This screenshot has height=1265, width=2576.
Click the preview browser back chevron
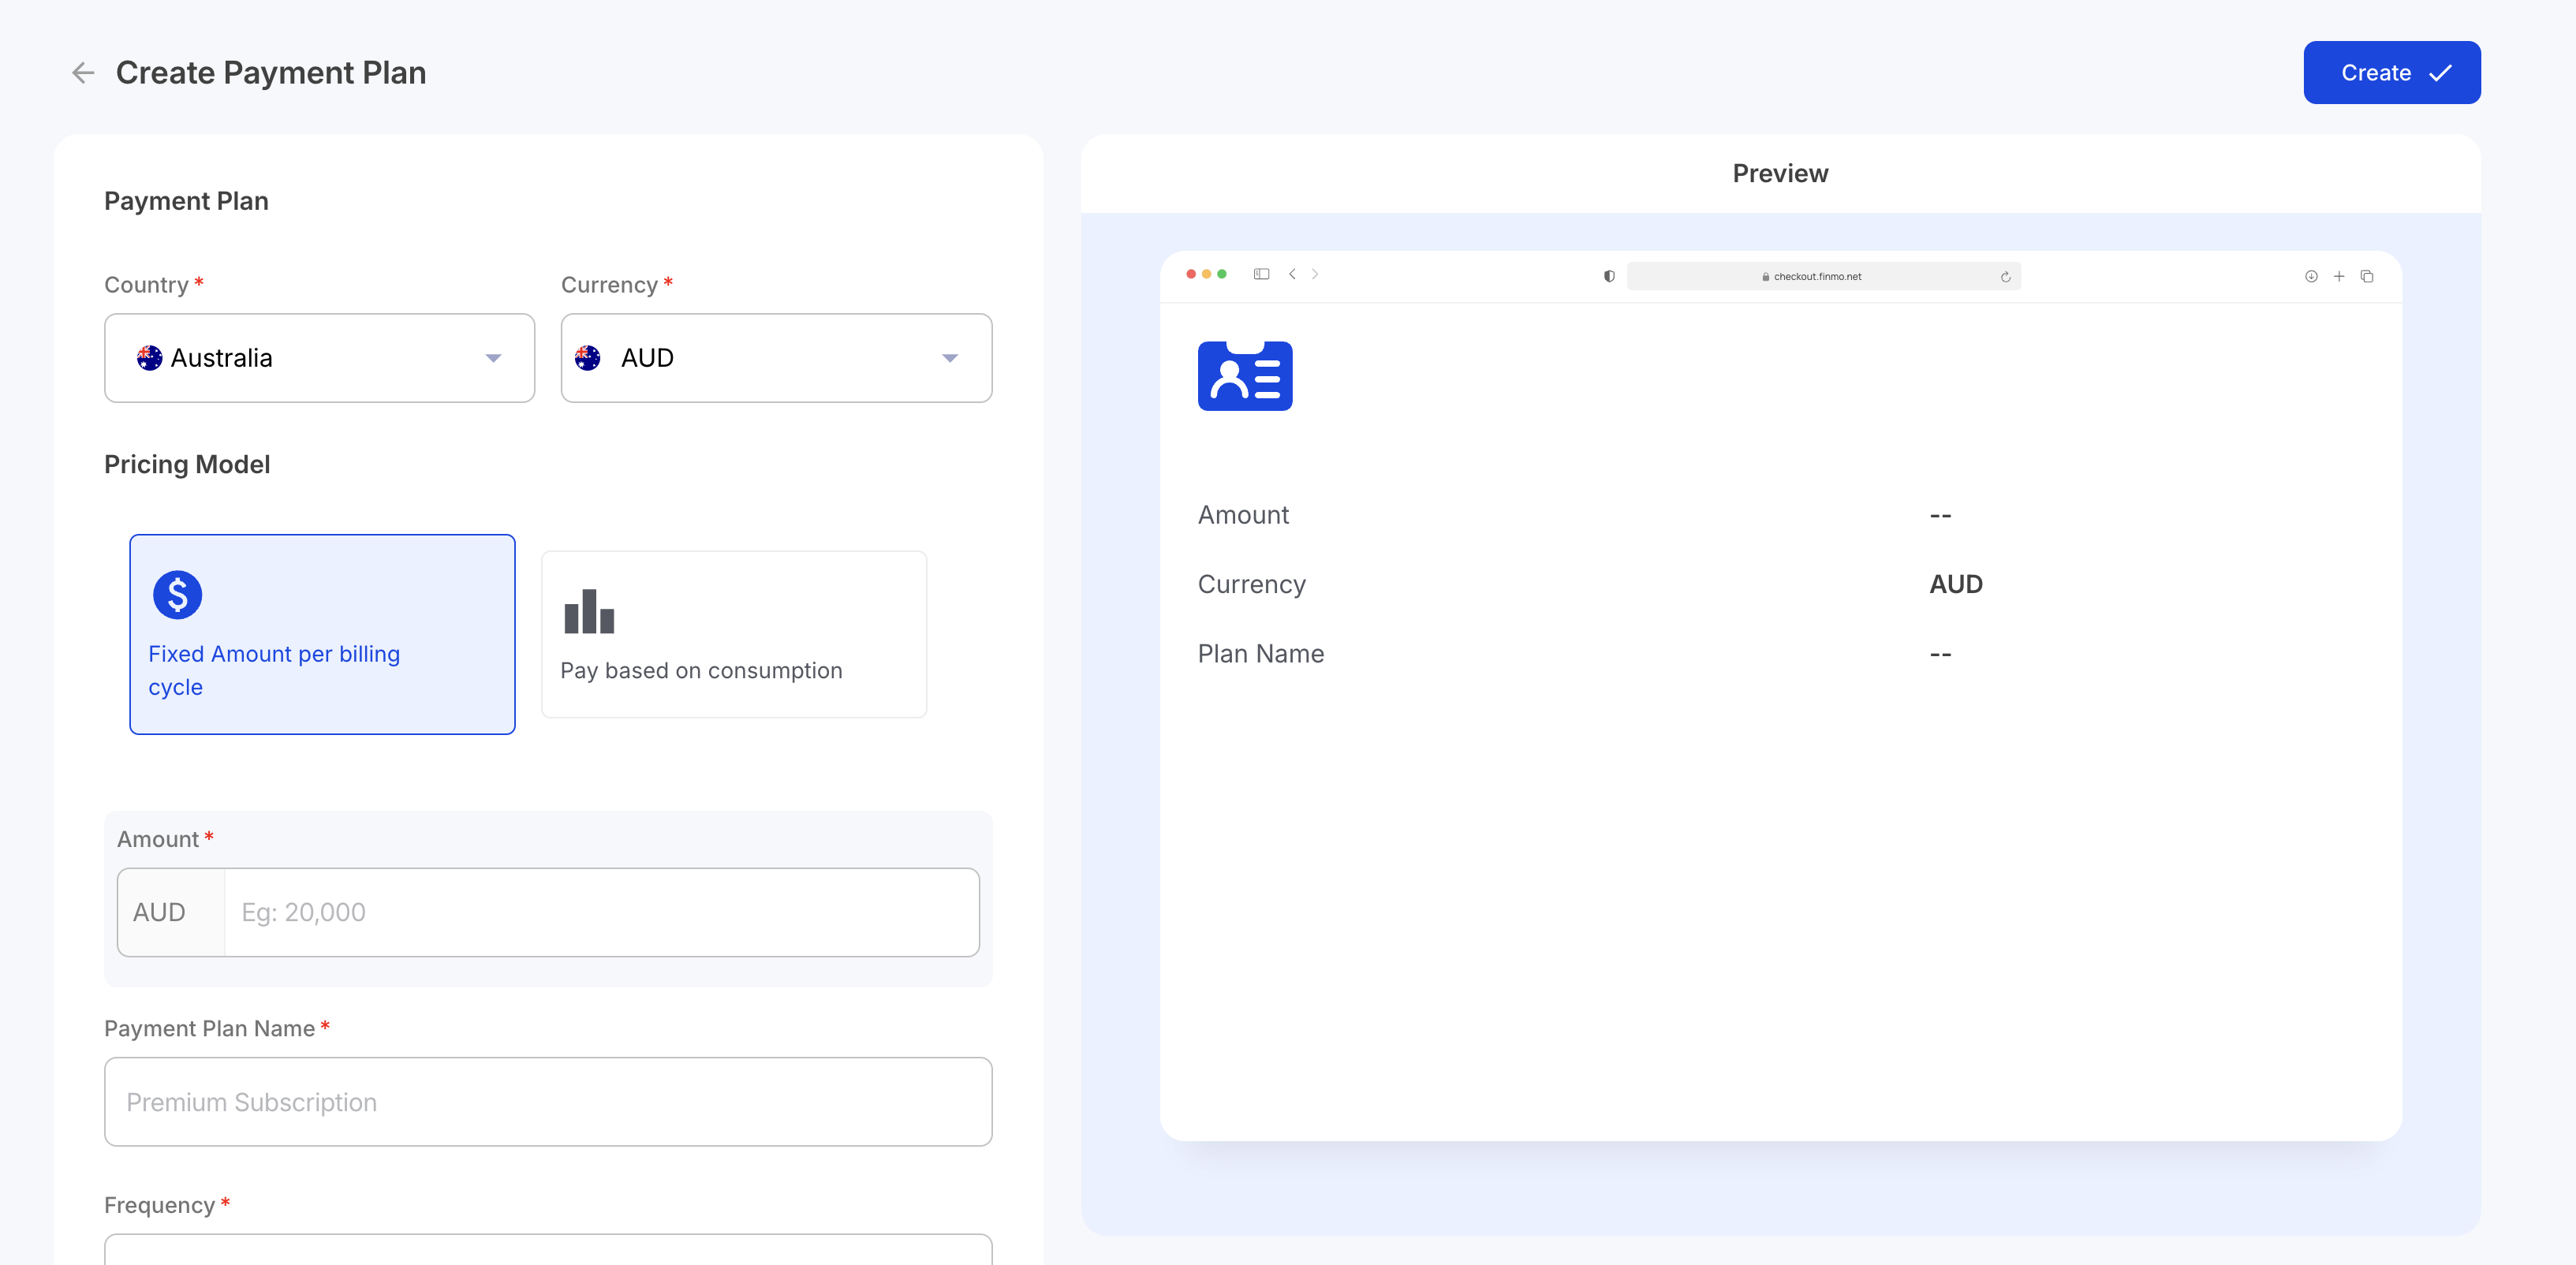[1292, 274]
